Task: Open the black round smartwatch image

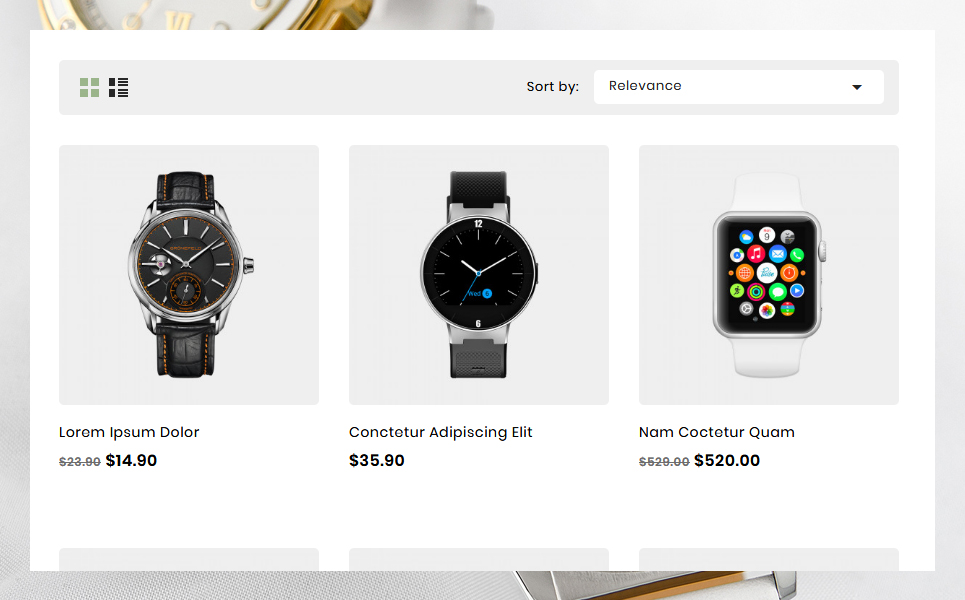Action: pyautogui.click(x=479, y=275)
